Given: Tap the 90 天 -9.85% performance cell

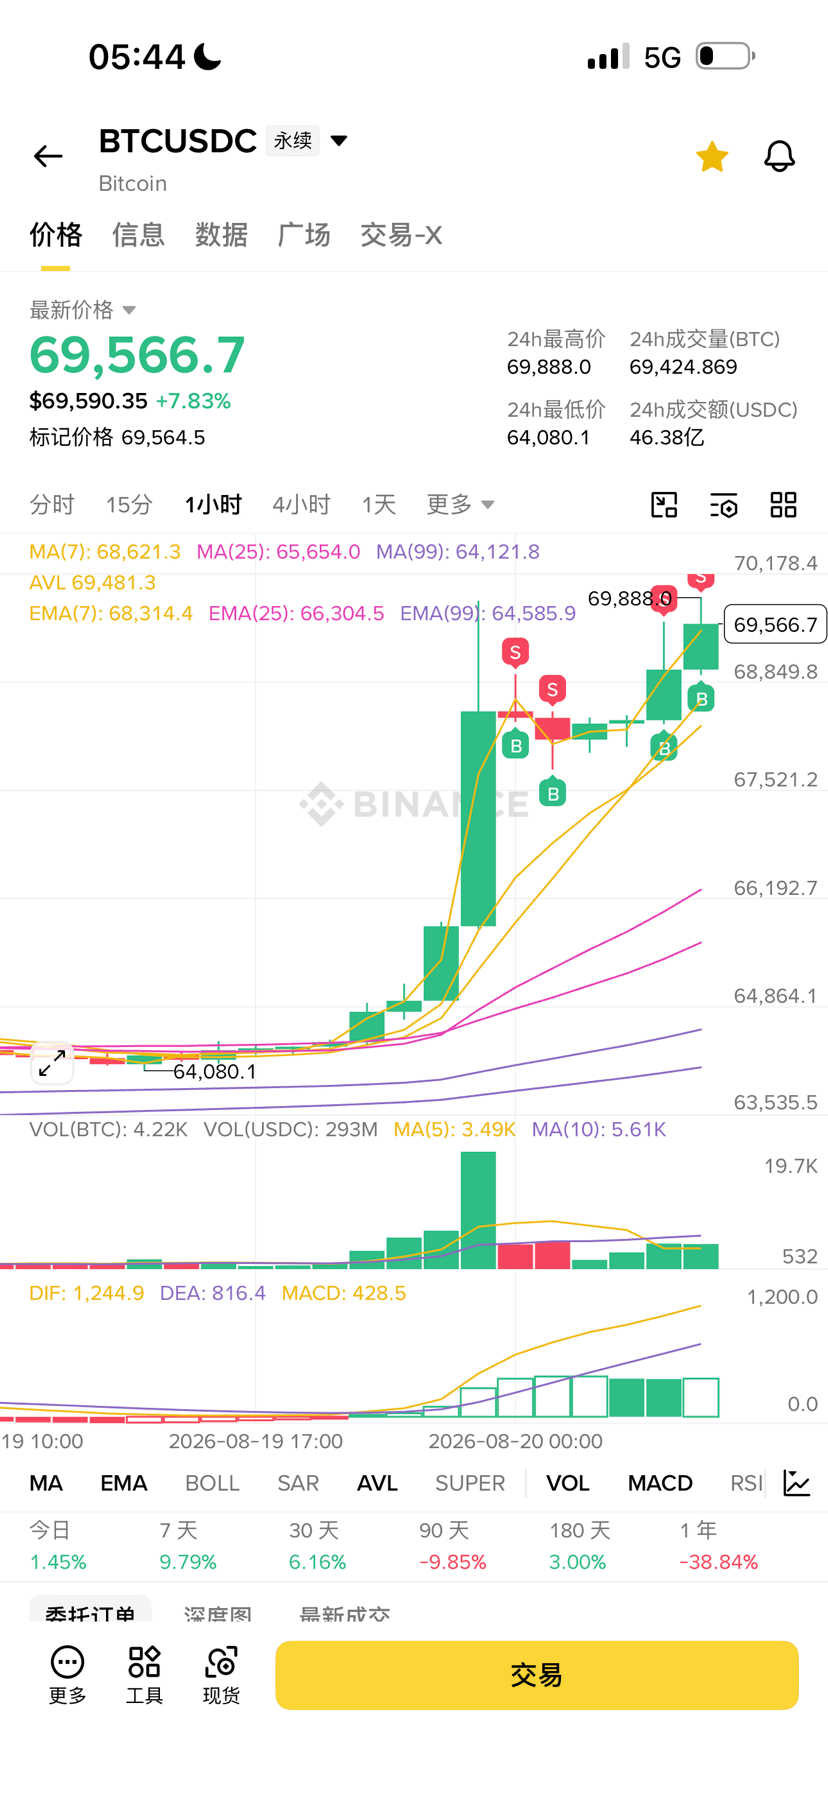Looking at the screenshot, I should point(453,1546).
